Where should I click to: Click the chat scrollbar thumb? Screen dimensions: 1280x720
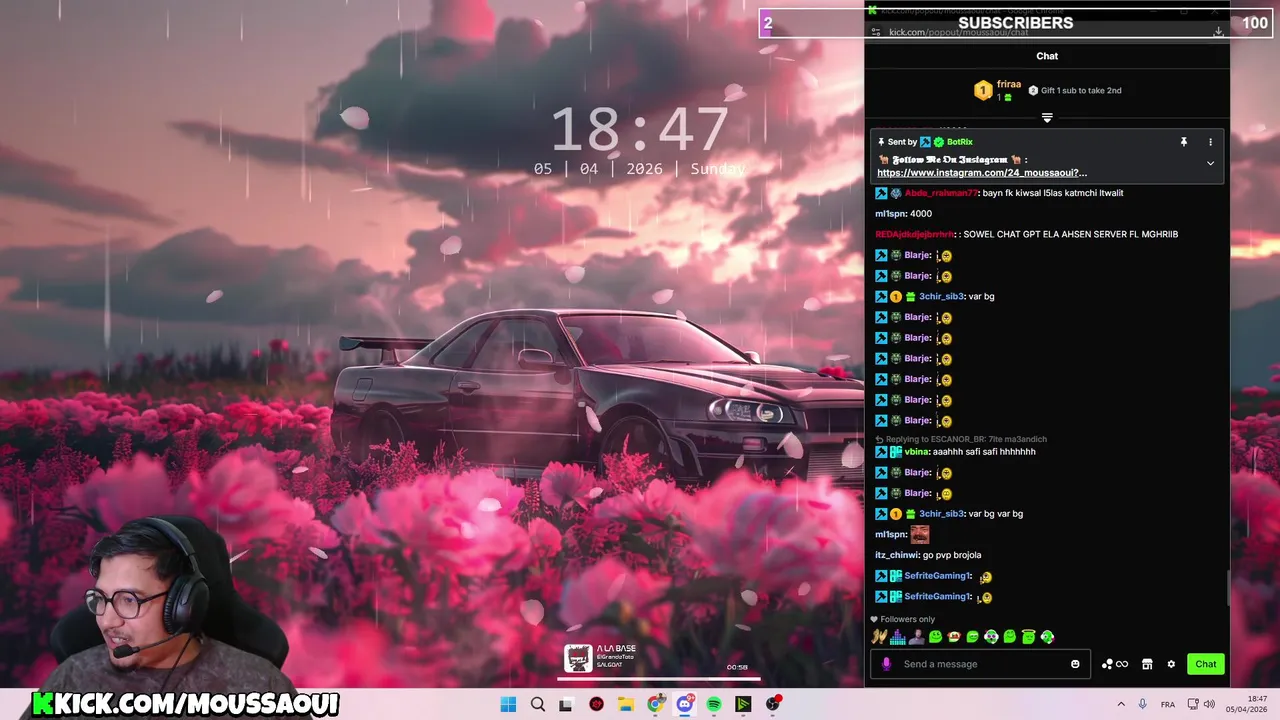[x=1227, y=588]
